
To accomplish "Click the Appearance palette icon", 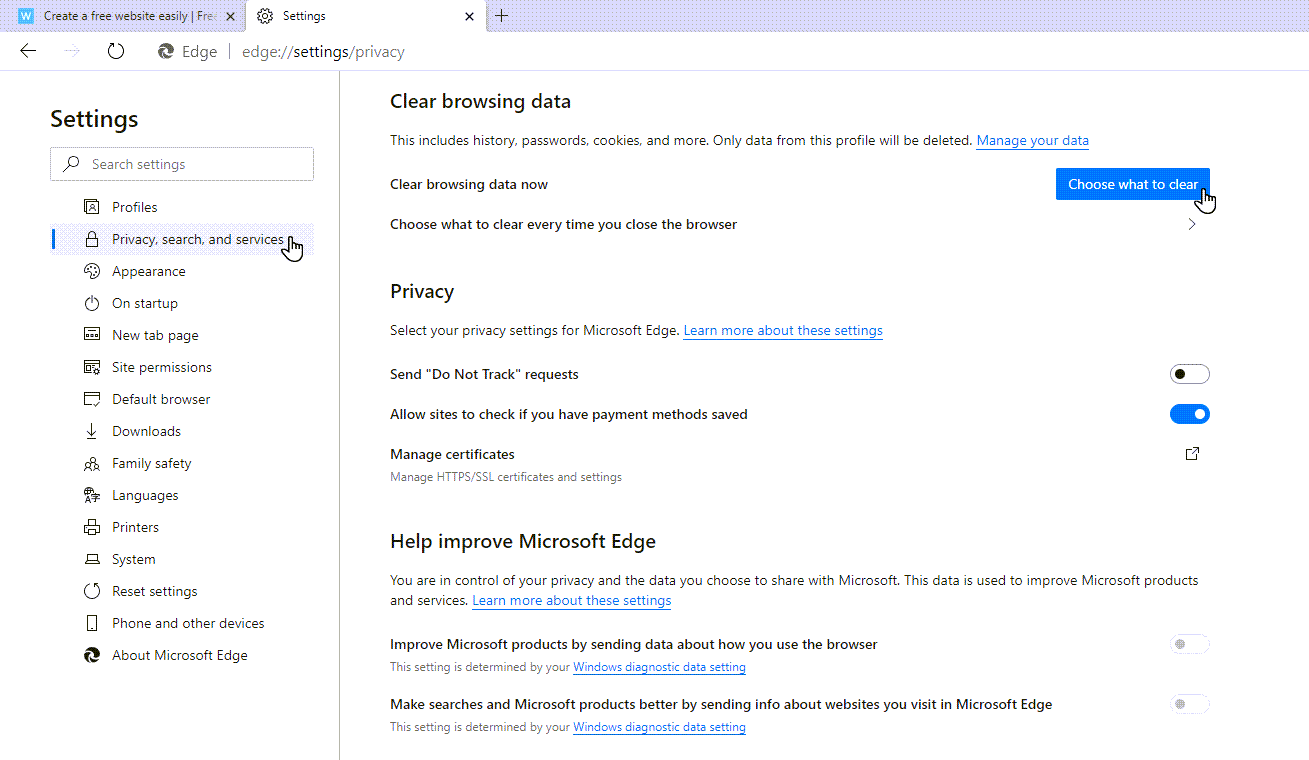I will pos(92,271).
